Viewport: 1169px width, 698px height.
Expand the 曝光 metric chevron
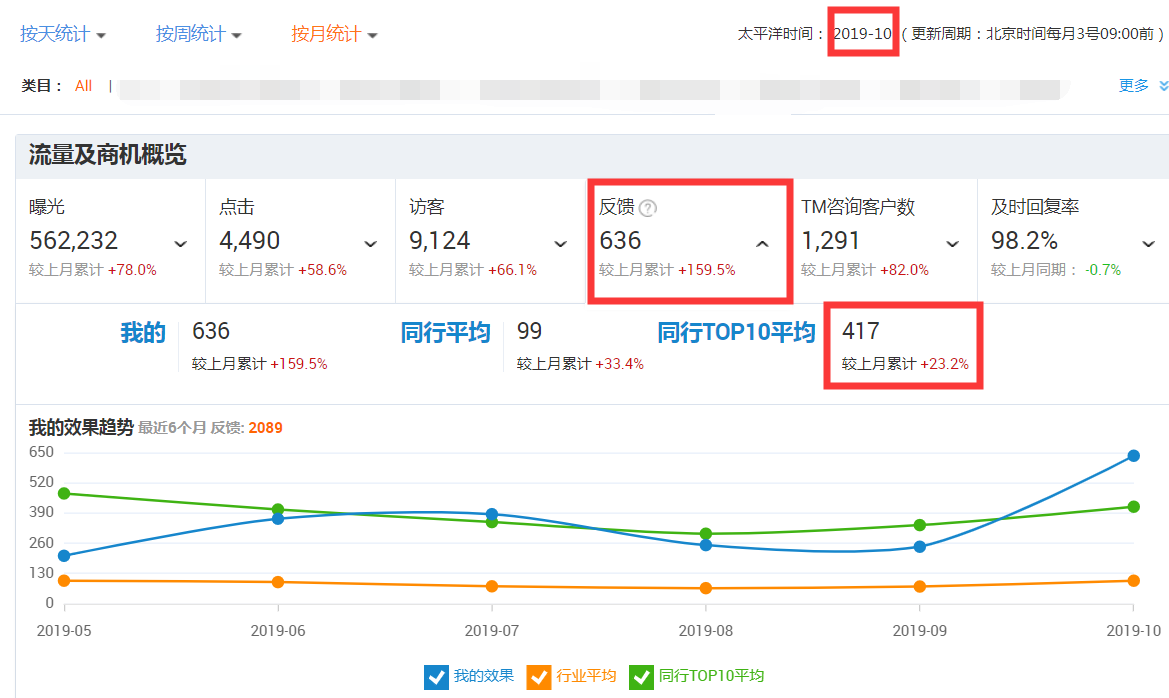coord(181,243)
